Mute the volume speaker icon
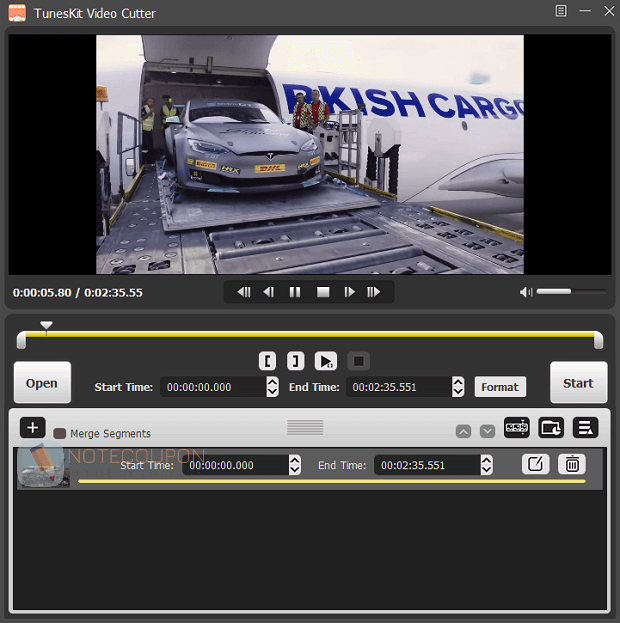Viewport: 620px width, 623px height. [x=525, y=292]
